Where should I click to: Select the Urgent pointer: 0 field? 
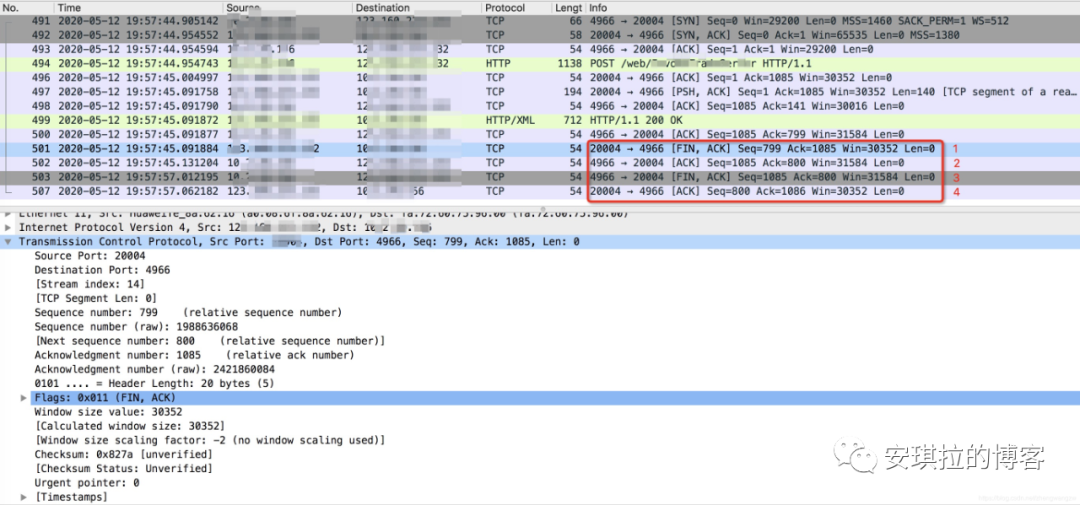tap(87, 483)
